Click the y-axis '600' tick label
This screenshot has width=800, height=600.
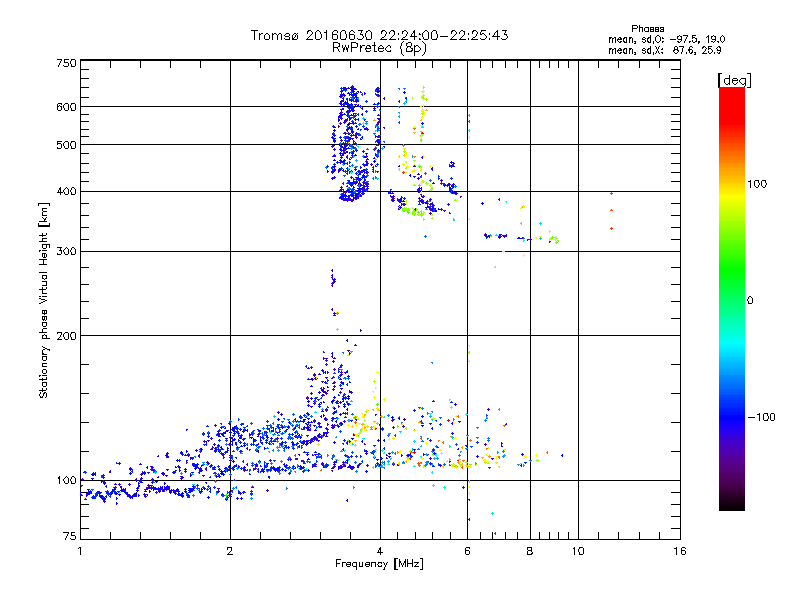[66, 107]
